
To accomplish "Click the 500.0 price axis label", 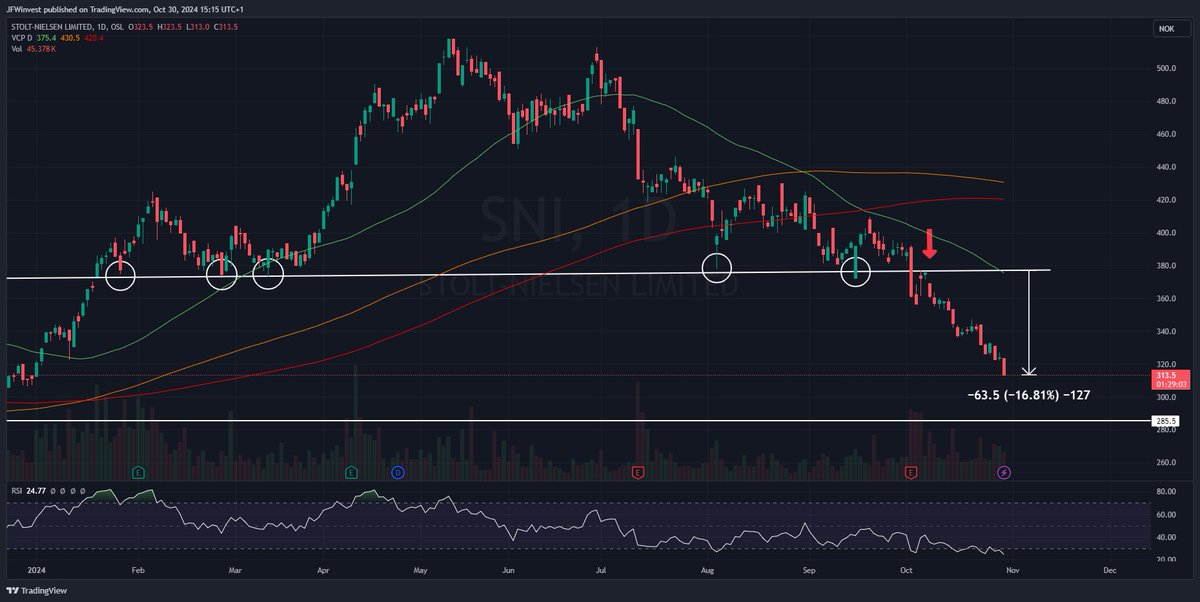I will pyautogui.click(x=1166, y=69).
